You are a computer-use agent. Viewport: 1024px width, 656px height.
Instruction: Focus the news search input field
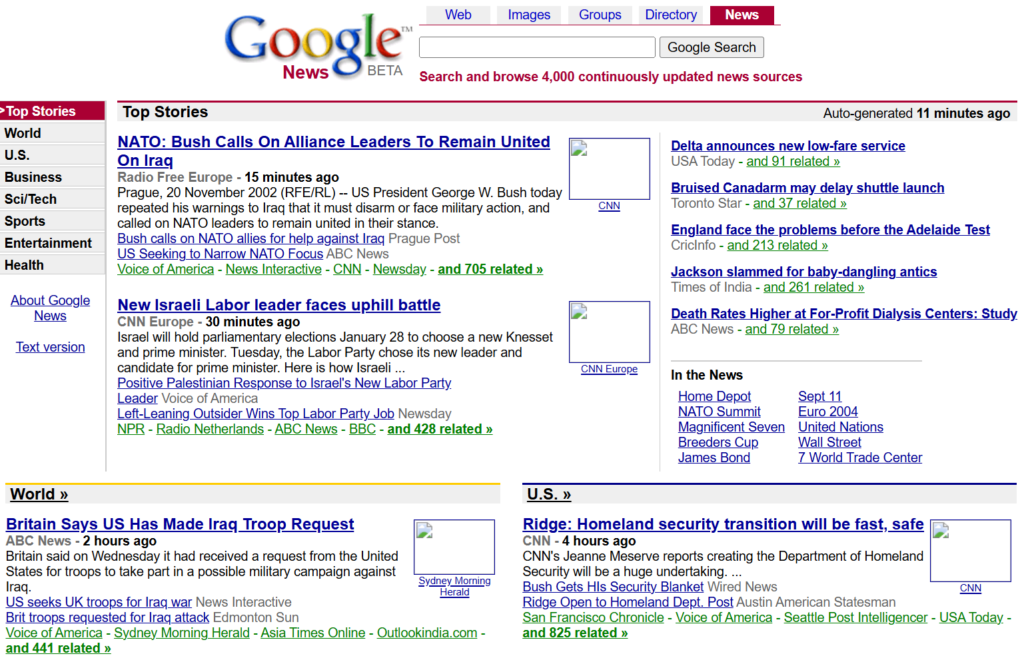tap(537, 47)
